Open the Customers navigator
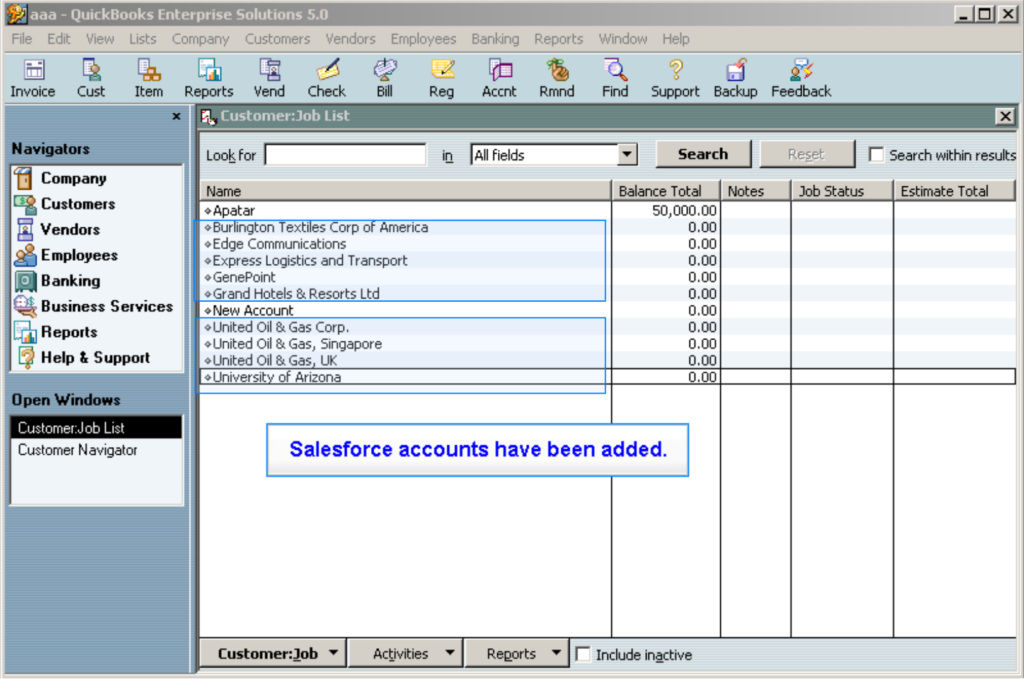The height and width of the screenshot is (679, 1024). (x=65, y=204)
